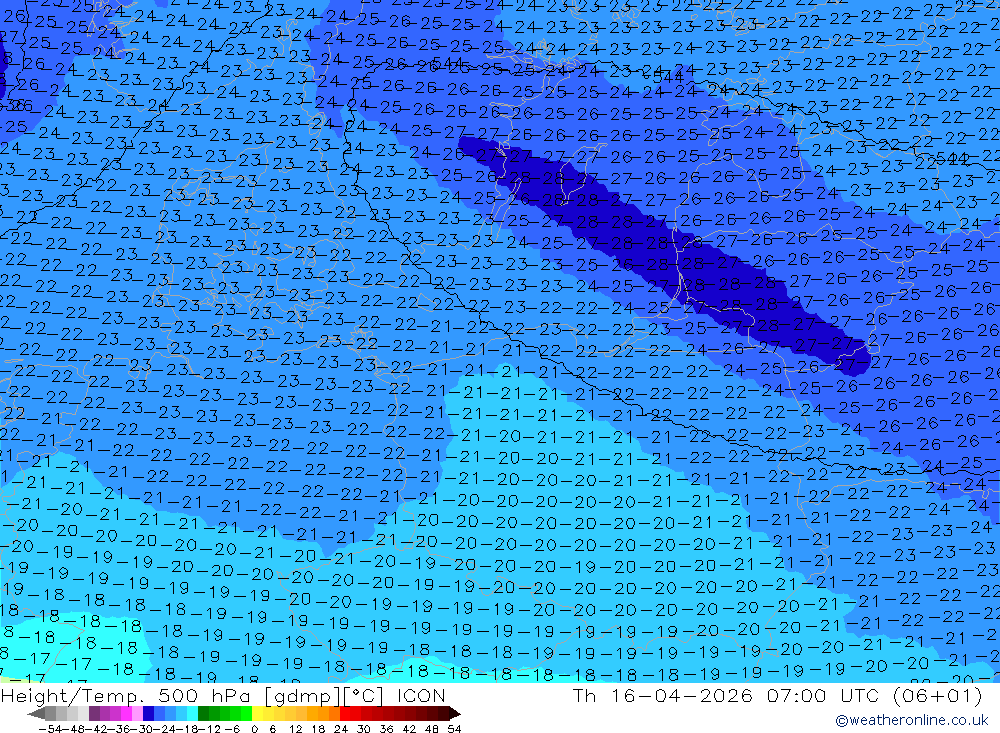Image resolution: width=1000 pixels, height=733 pixels.
Task: Click the gray left arrow of legend
Action: pos(36,714)
